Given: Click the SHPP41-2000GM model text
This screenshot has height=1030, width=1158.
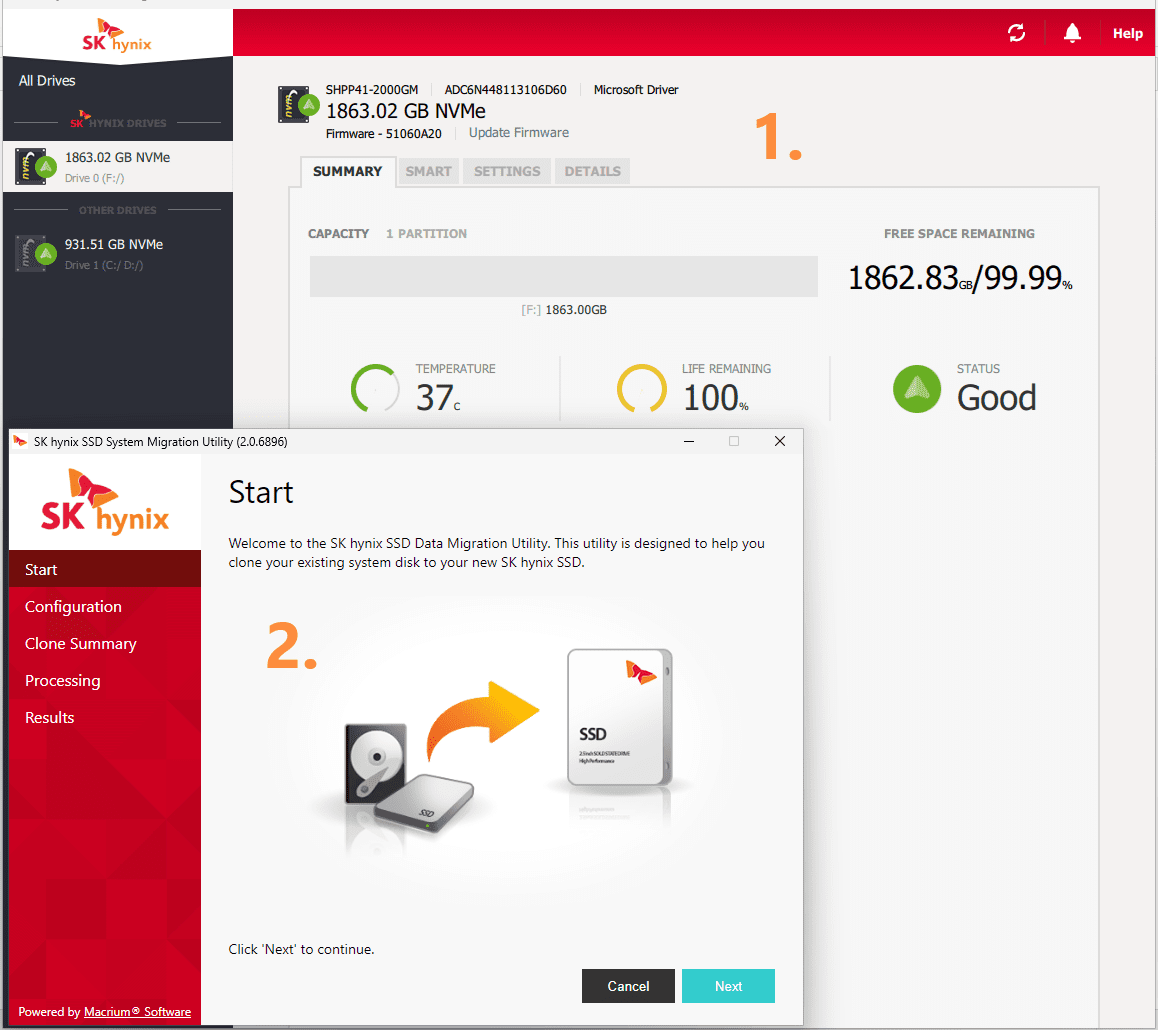Looking at the screenshot, I should tap(371, 90).
